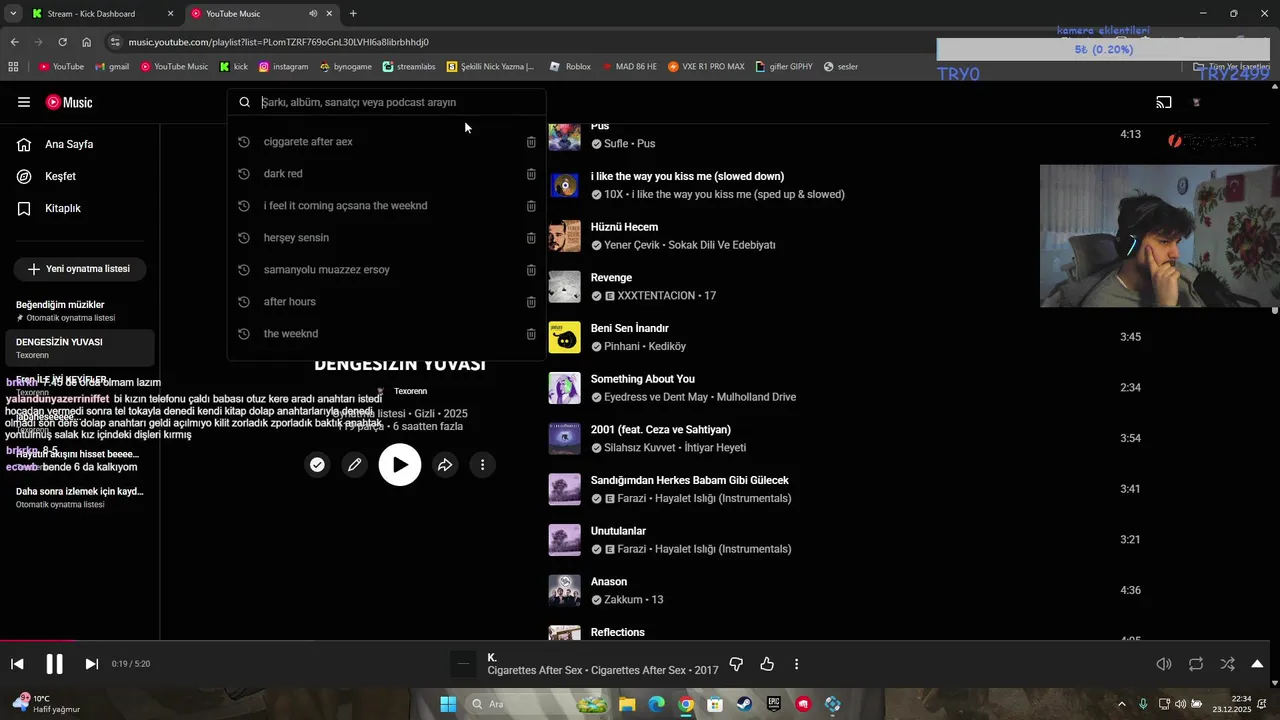
Task: Like the current song K.
Action: tap(767, 664)
